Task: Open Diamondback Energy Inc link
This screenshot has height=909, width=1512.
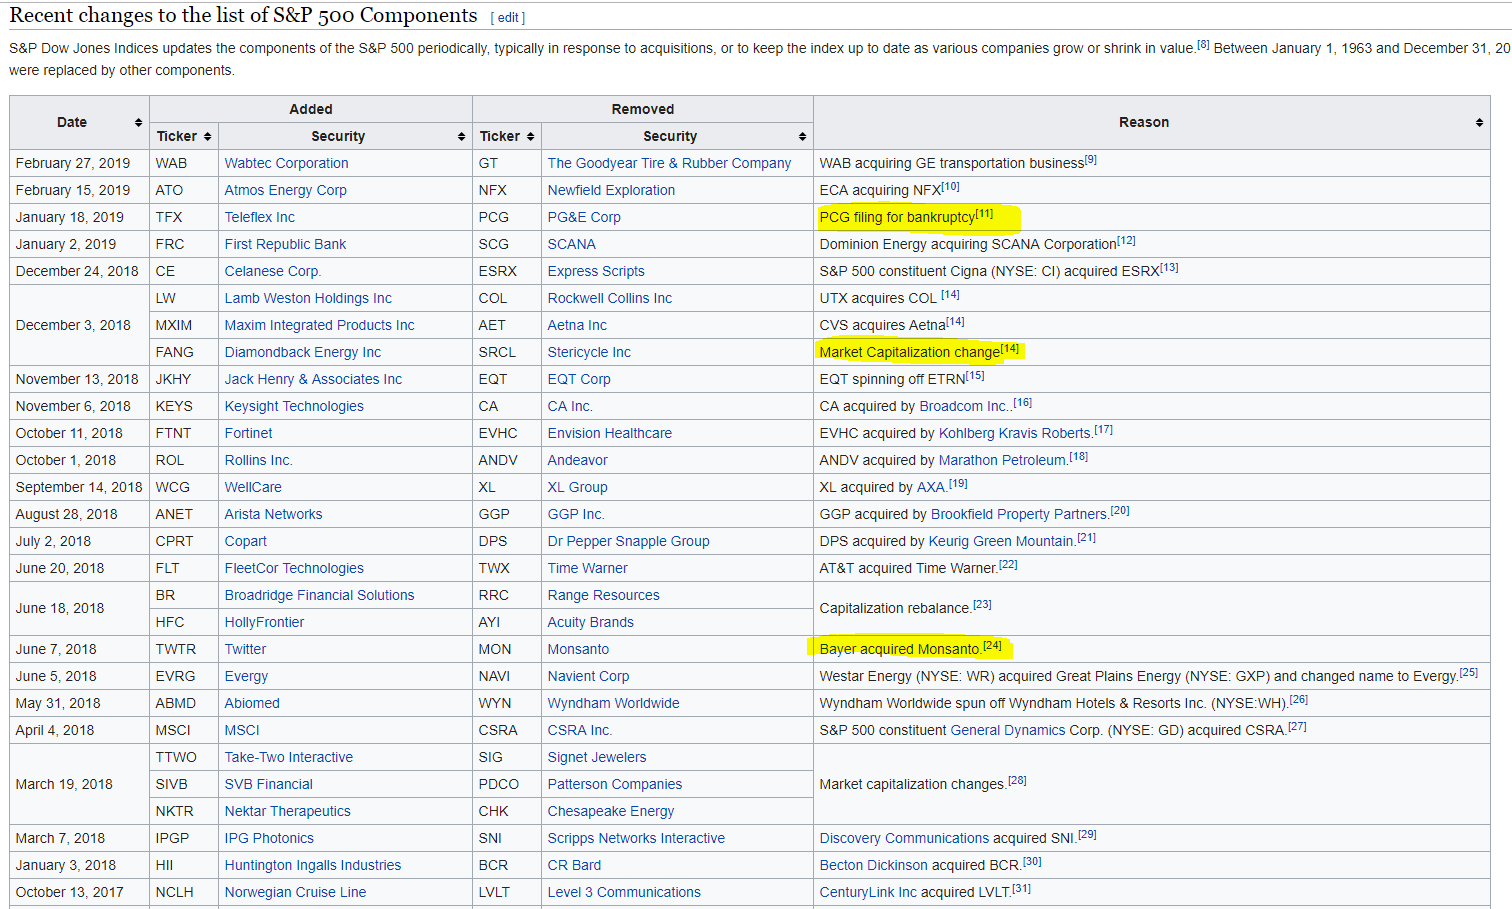Action: pos(302,352)
